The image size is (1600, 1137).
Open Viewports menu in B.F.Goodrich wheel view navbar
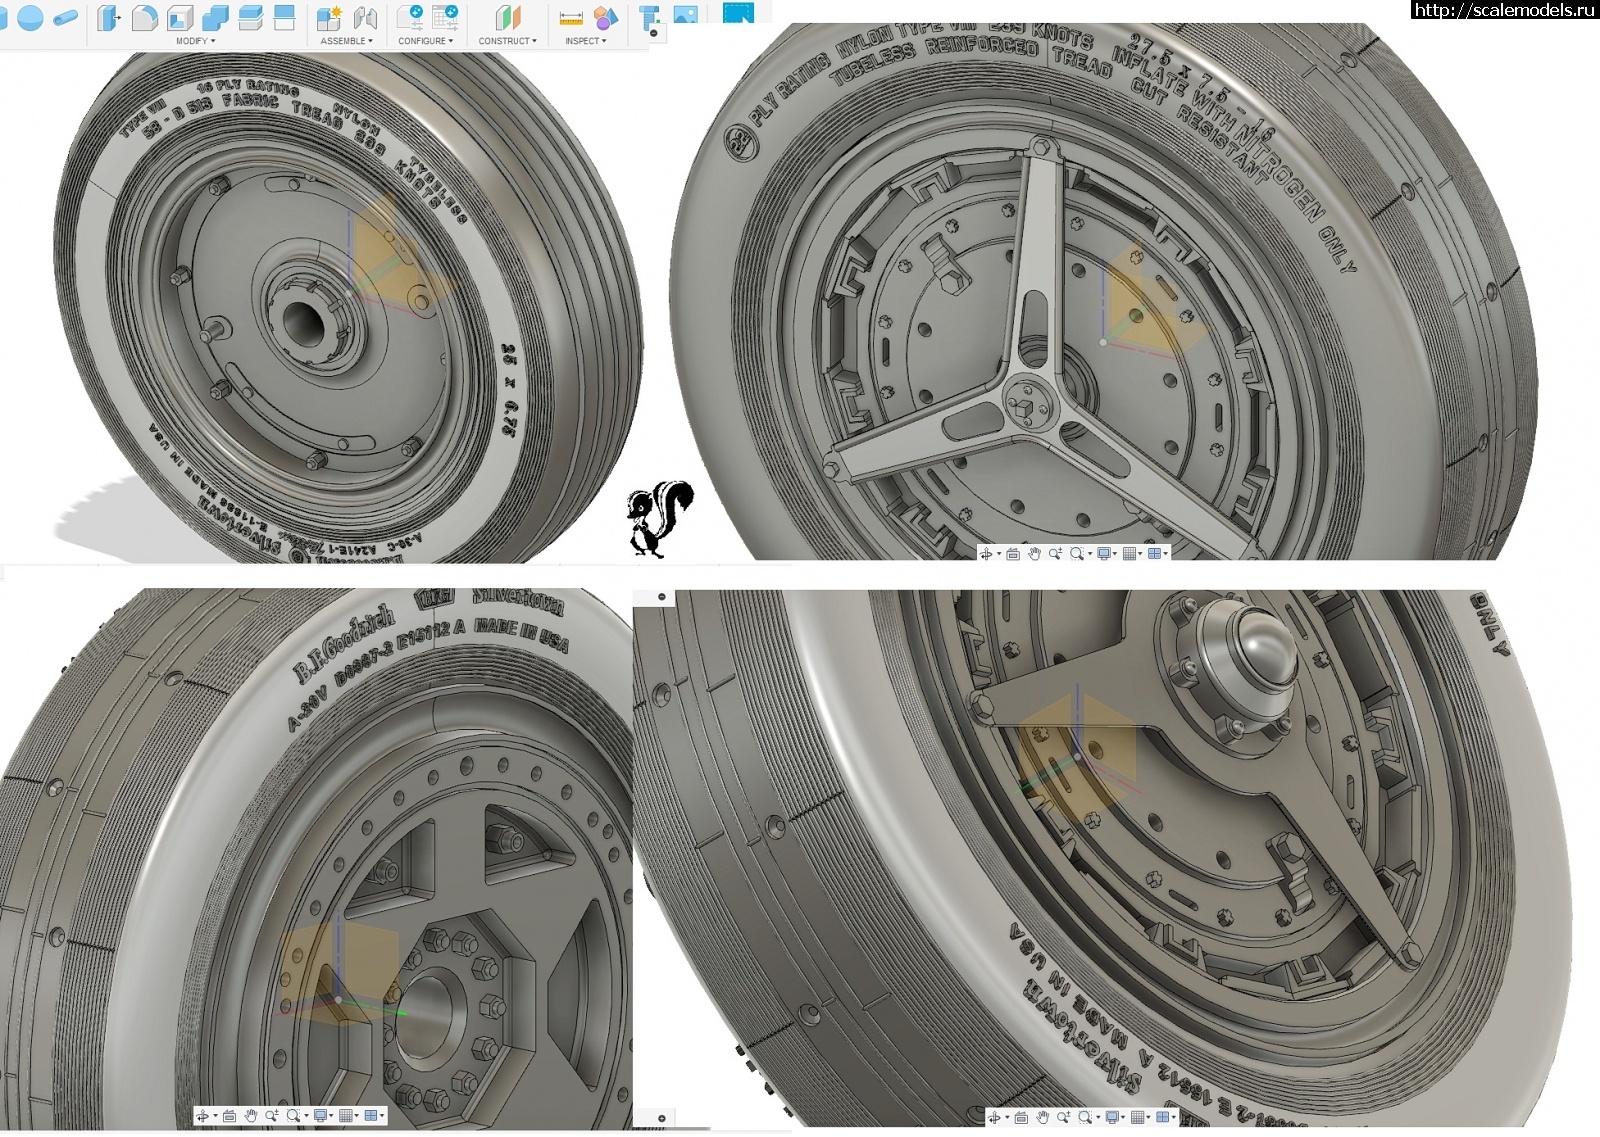[x=371, y=1115]
